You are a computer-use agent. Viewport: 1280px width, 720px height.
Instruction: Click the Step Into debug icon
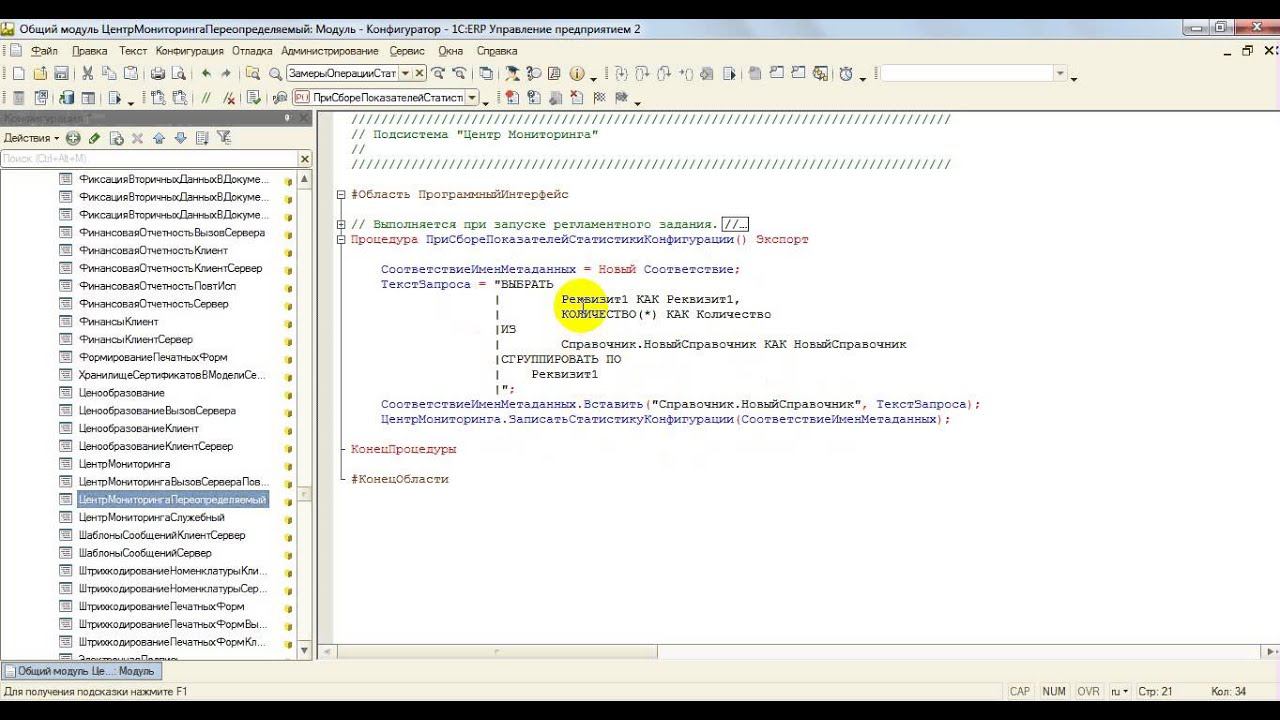coord(620,74)
